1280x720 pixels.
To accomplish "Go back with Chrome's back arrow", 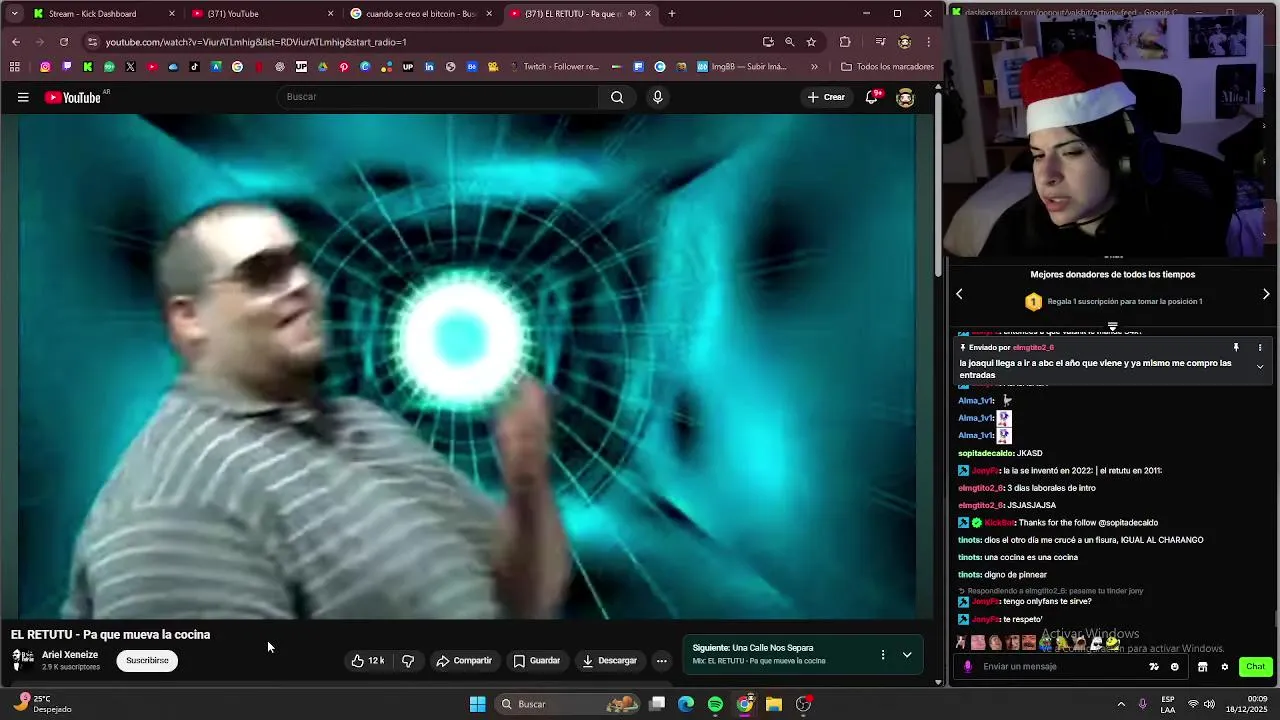I will pyautogui.click(x=16, y=42).
